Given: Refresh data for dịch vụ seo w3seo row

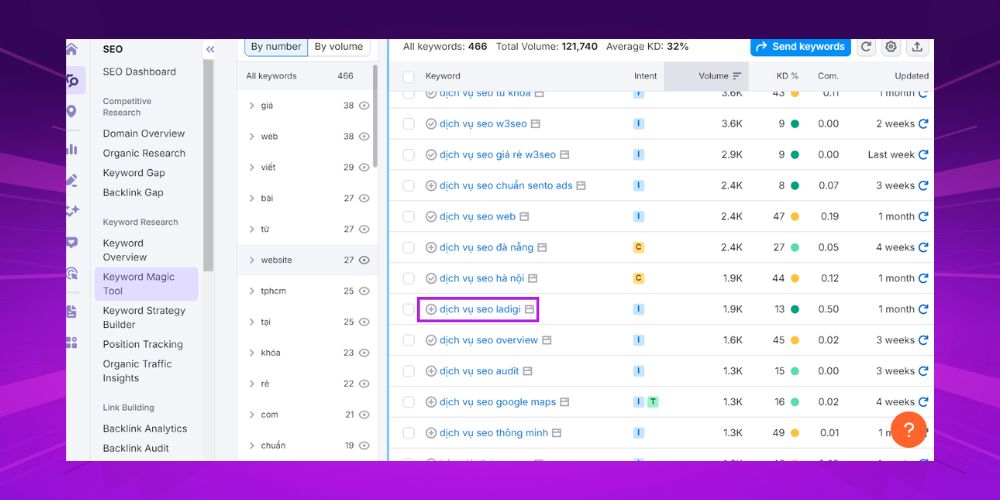Looking at the screenshot, I should 923,124.
